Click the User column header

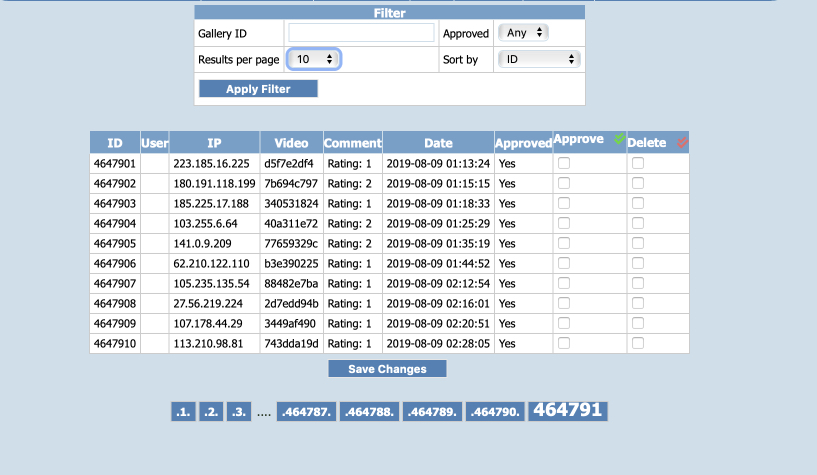coord(155,143)
